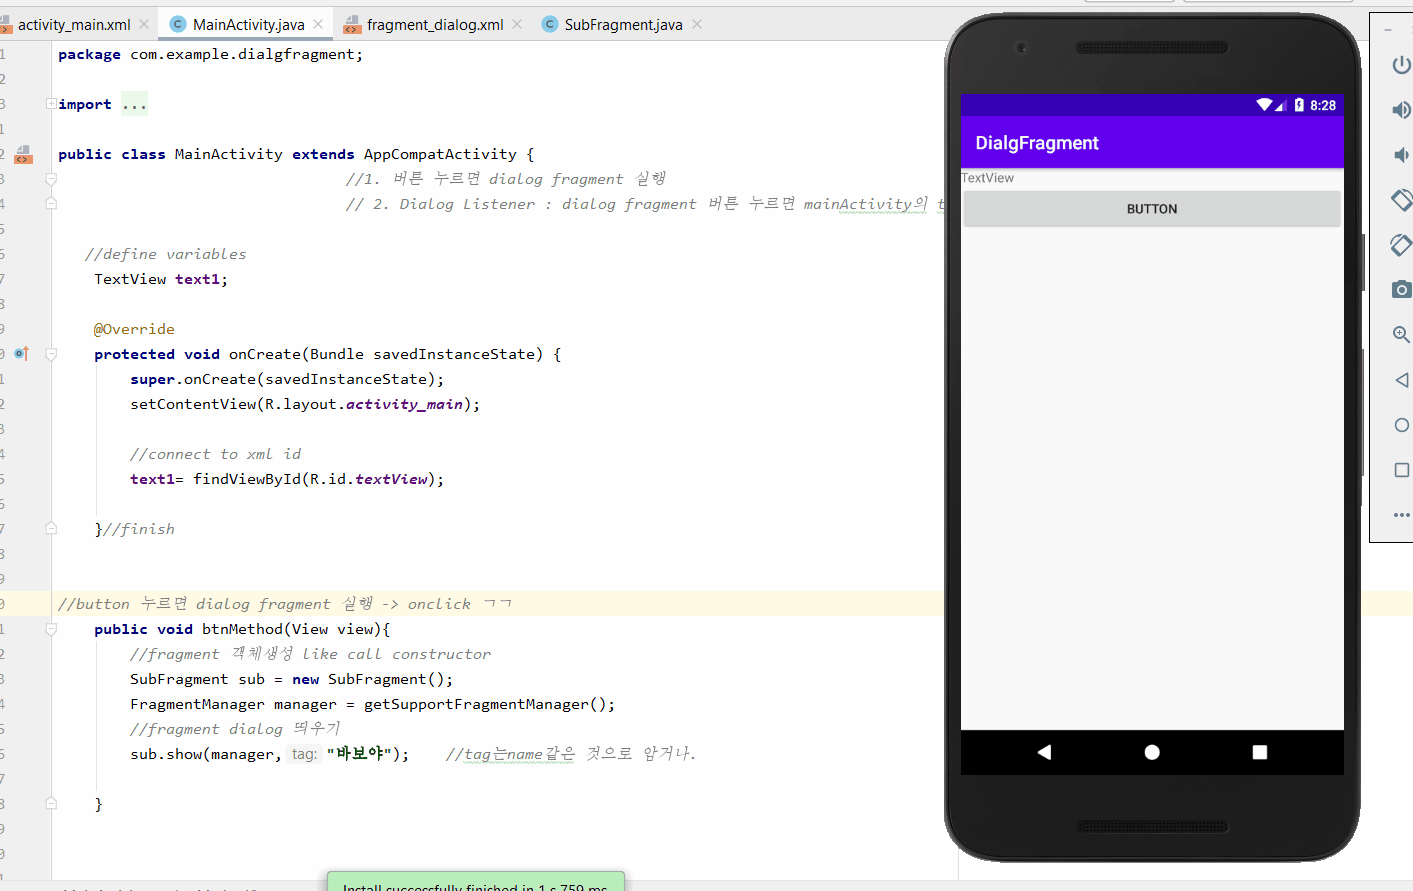The width and height of the screenshot is (1413, 891).
Task: Click the volume up icon on emulator toolbar
Action: (x=1401, y=110)
